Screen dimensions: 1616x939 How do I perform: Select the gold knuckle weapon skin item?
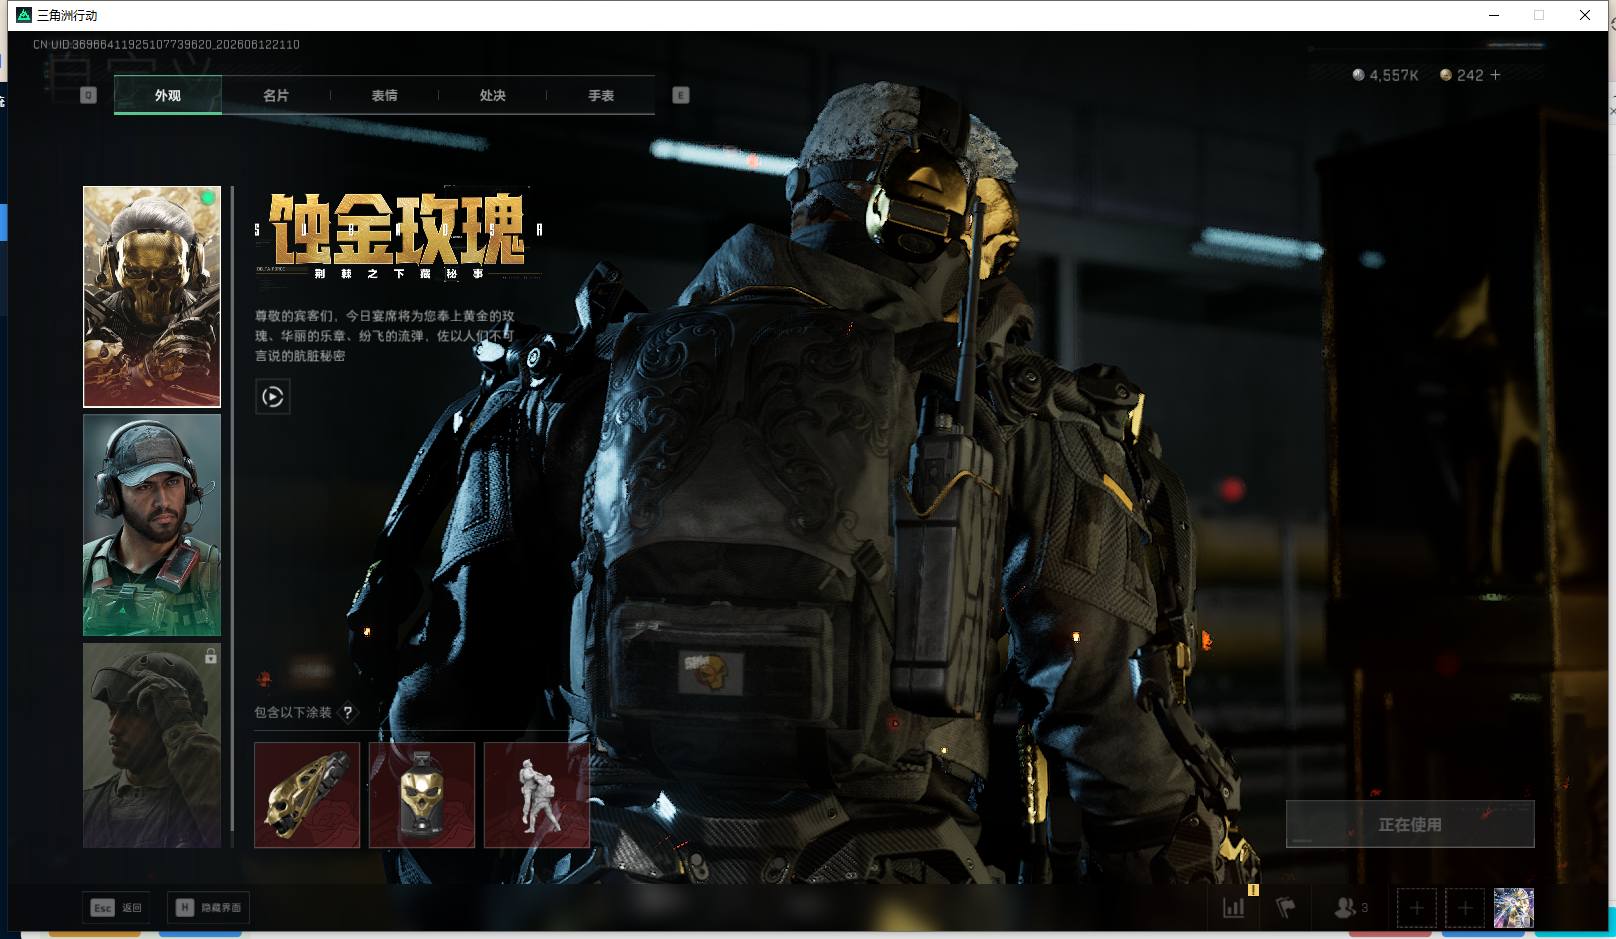(307, 795)
